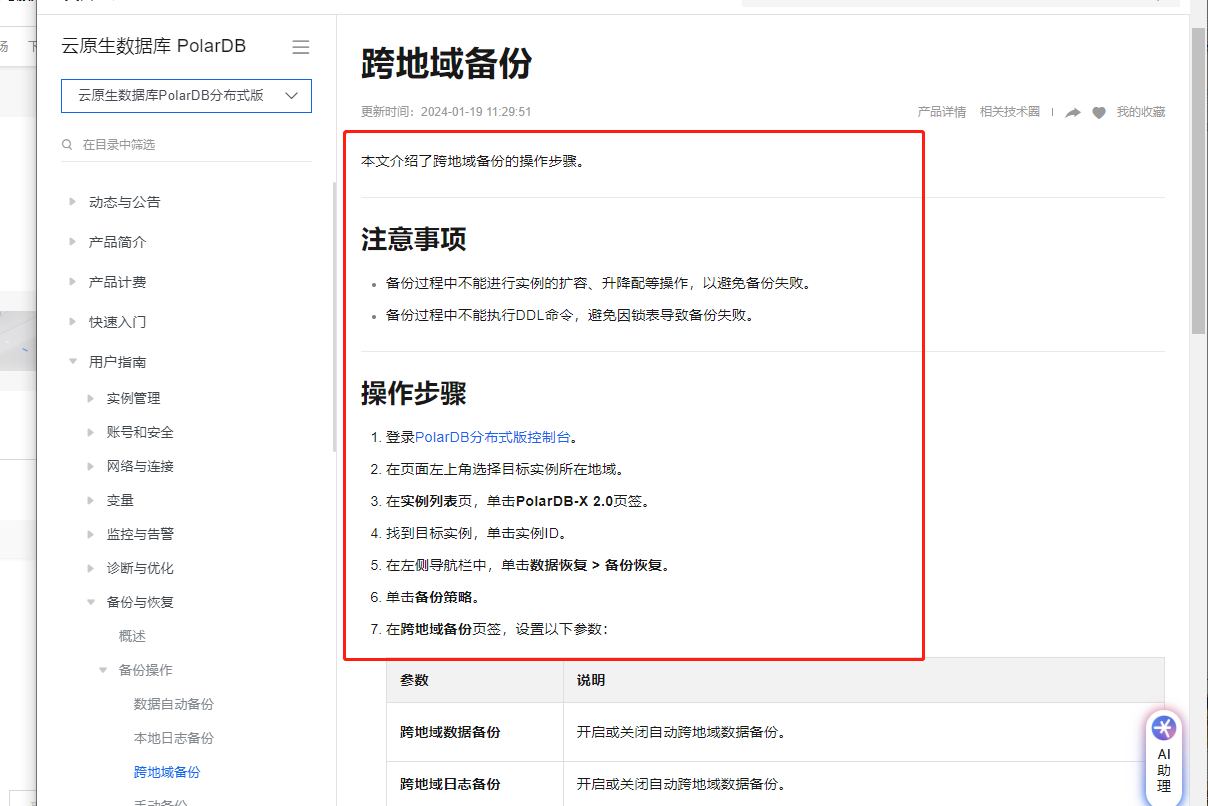The width and height of the screenshot is (1208, 806).
Task: Collapse the 备份与恢复 tree node
Action: (91, 602)
